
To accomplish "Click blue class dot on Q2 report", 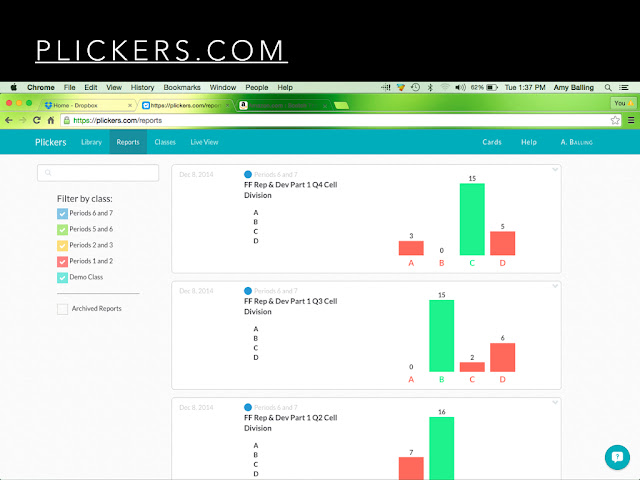I will (248, 407).
